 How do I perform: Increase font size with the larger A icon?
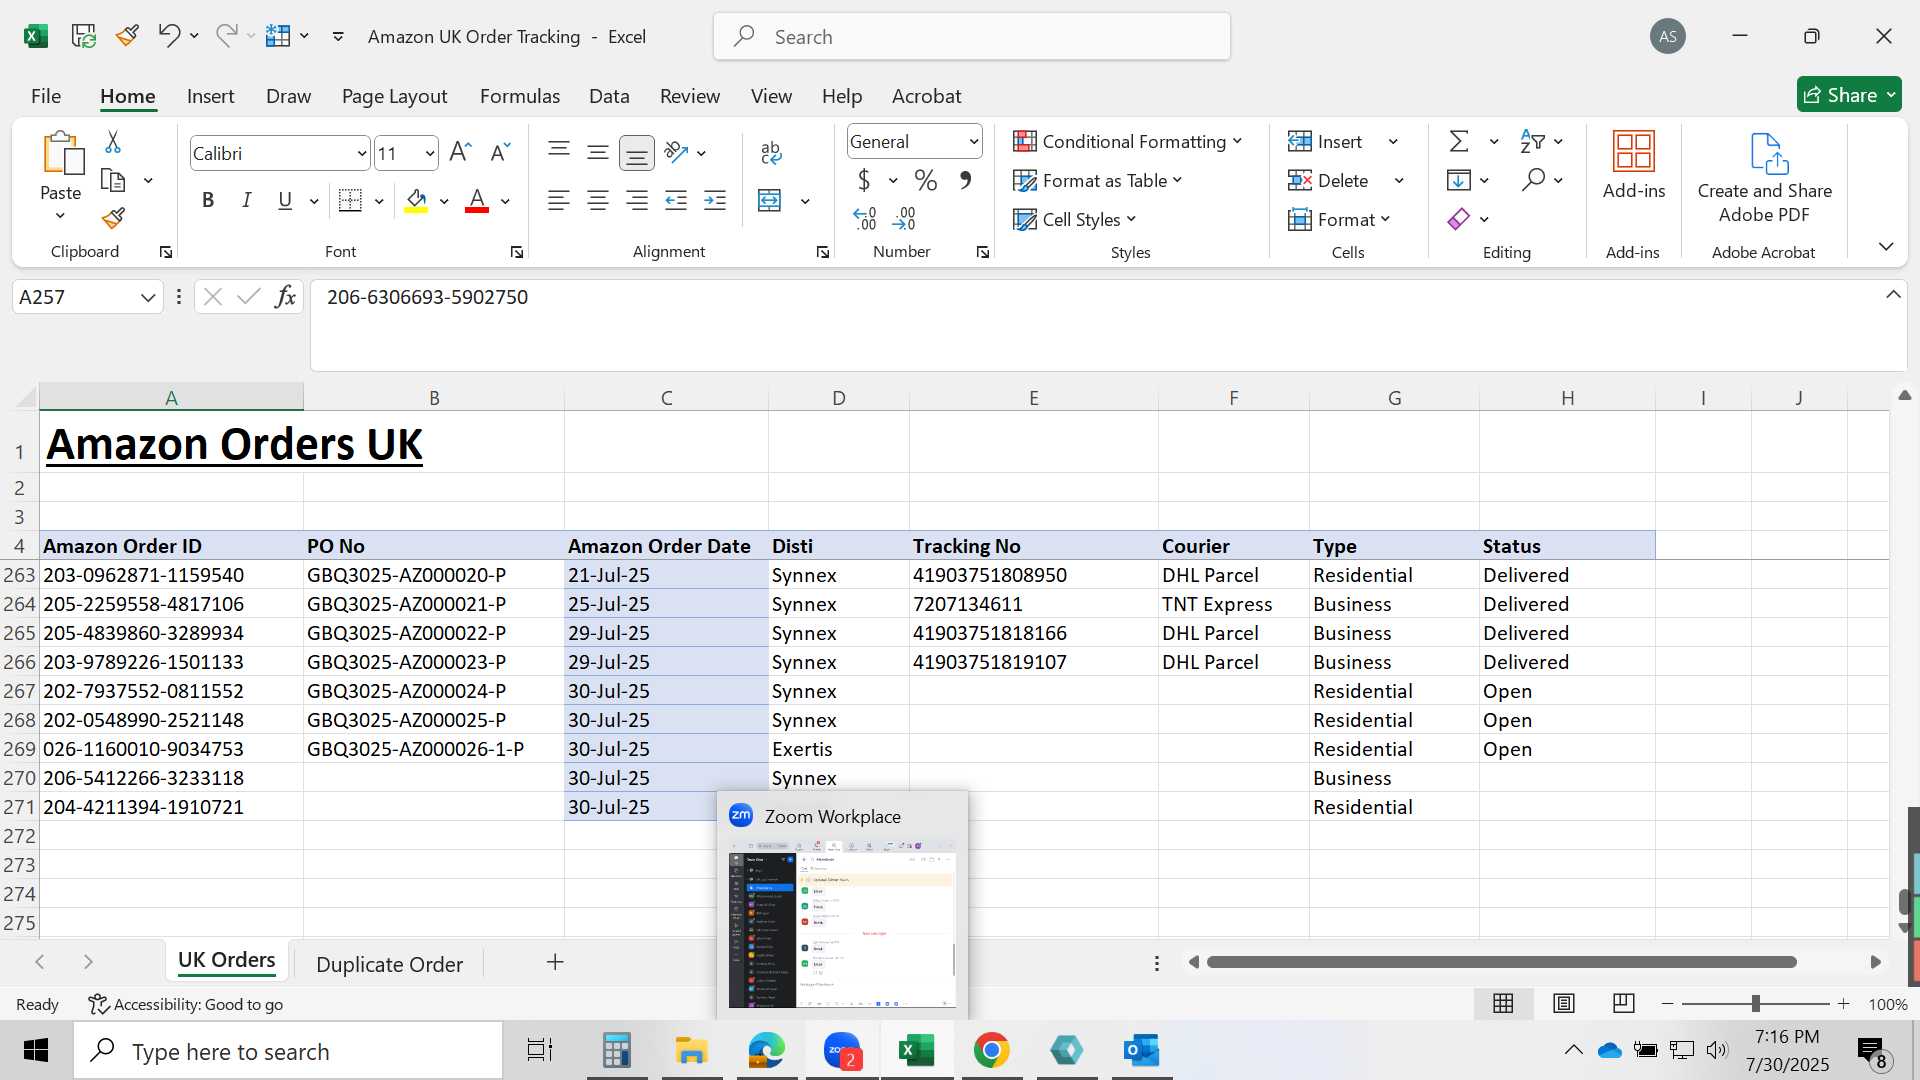(x=460, y=152)
